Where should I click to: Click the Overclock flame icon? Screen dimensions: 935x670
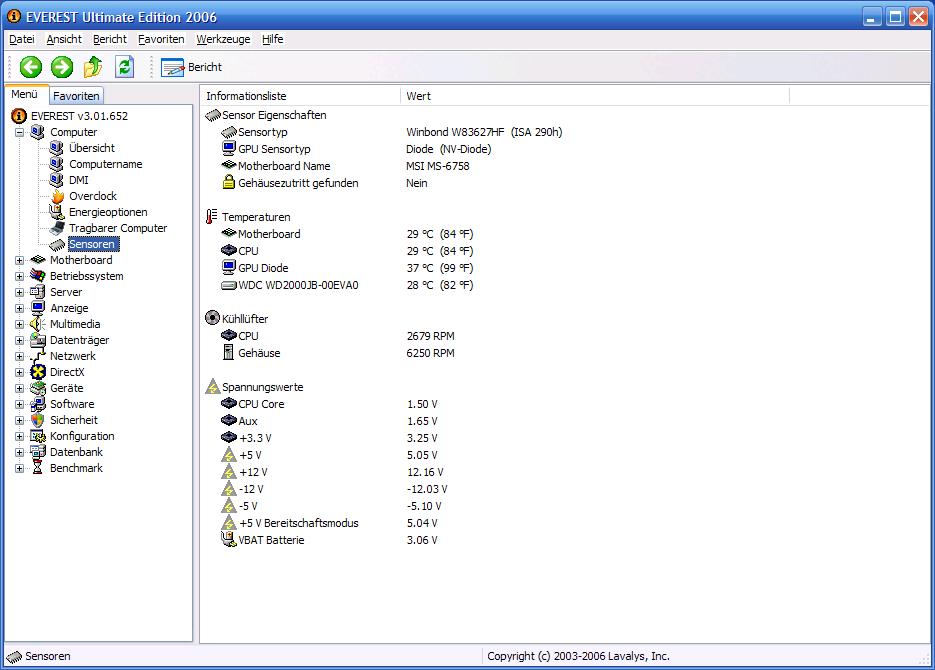pos(57,196)
